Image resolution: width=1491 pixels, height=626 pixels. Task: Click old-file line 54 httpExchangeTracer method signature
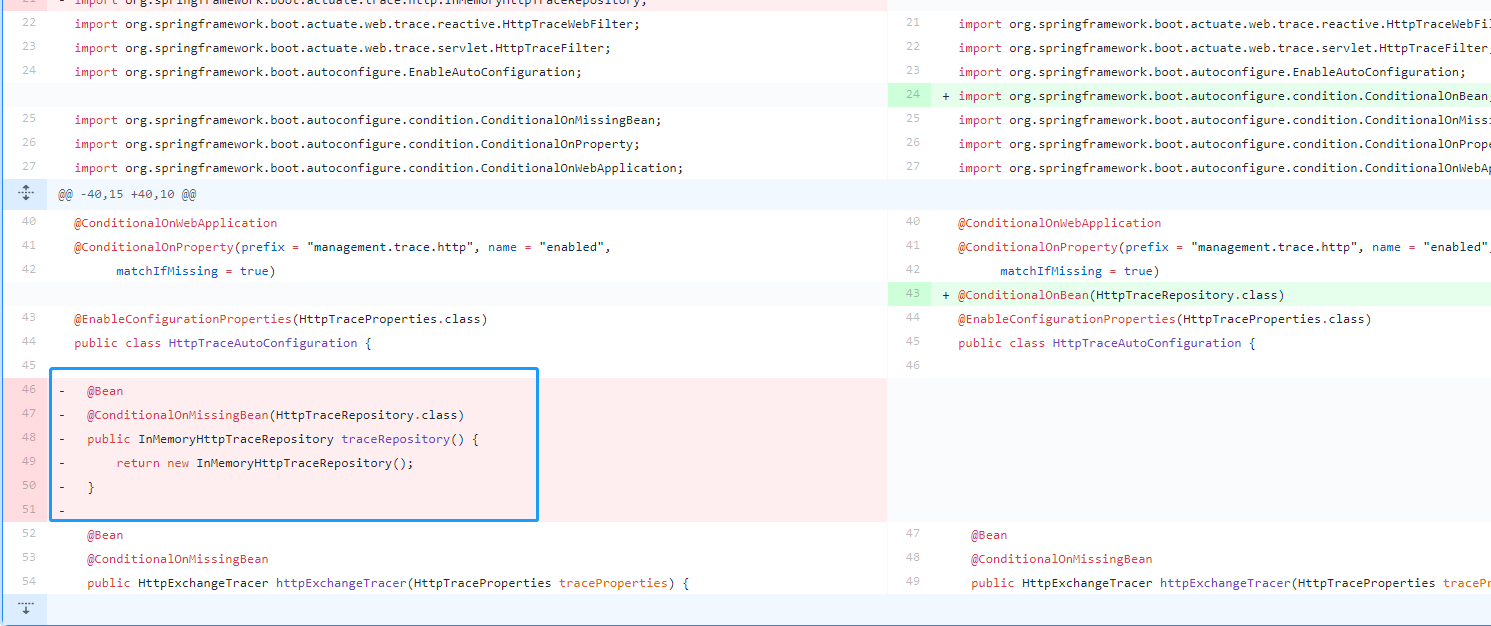(x=388, y=583)
